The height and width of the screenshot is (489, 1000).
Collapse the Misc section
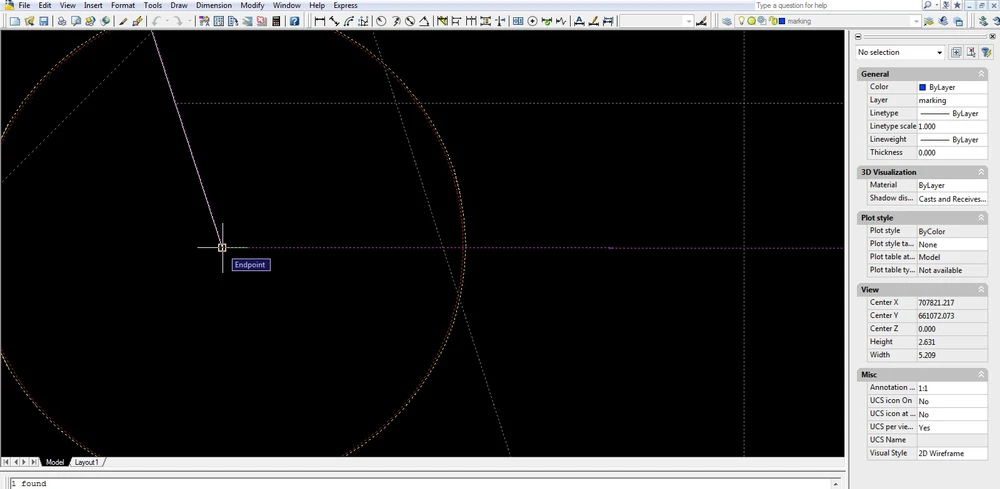[x=981, y=375]
